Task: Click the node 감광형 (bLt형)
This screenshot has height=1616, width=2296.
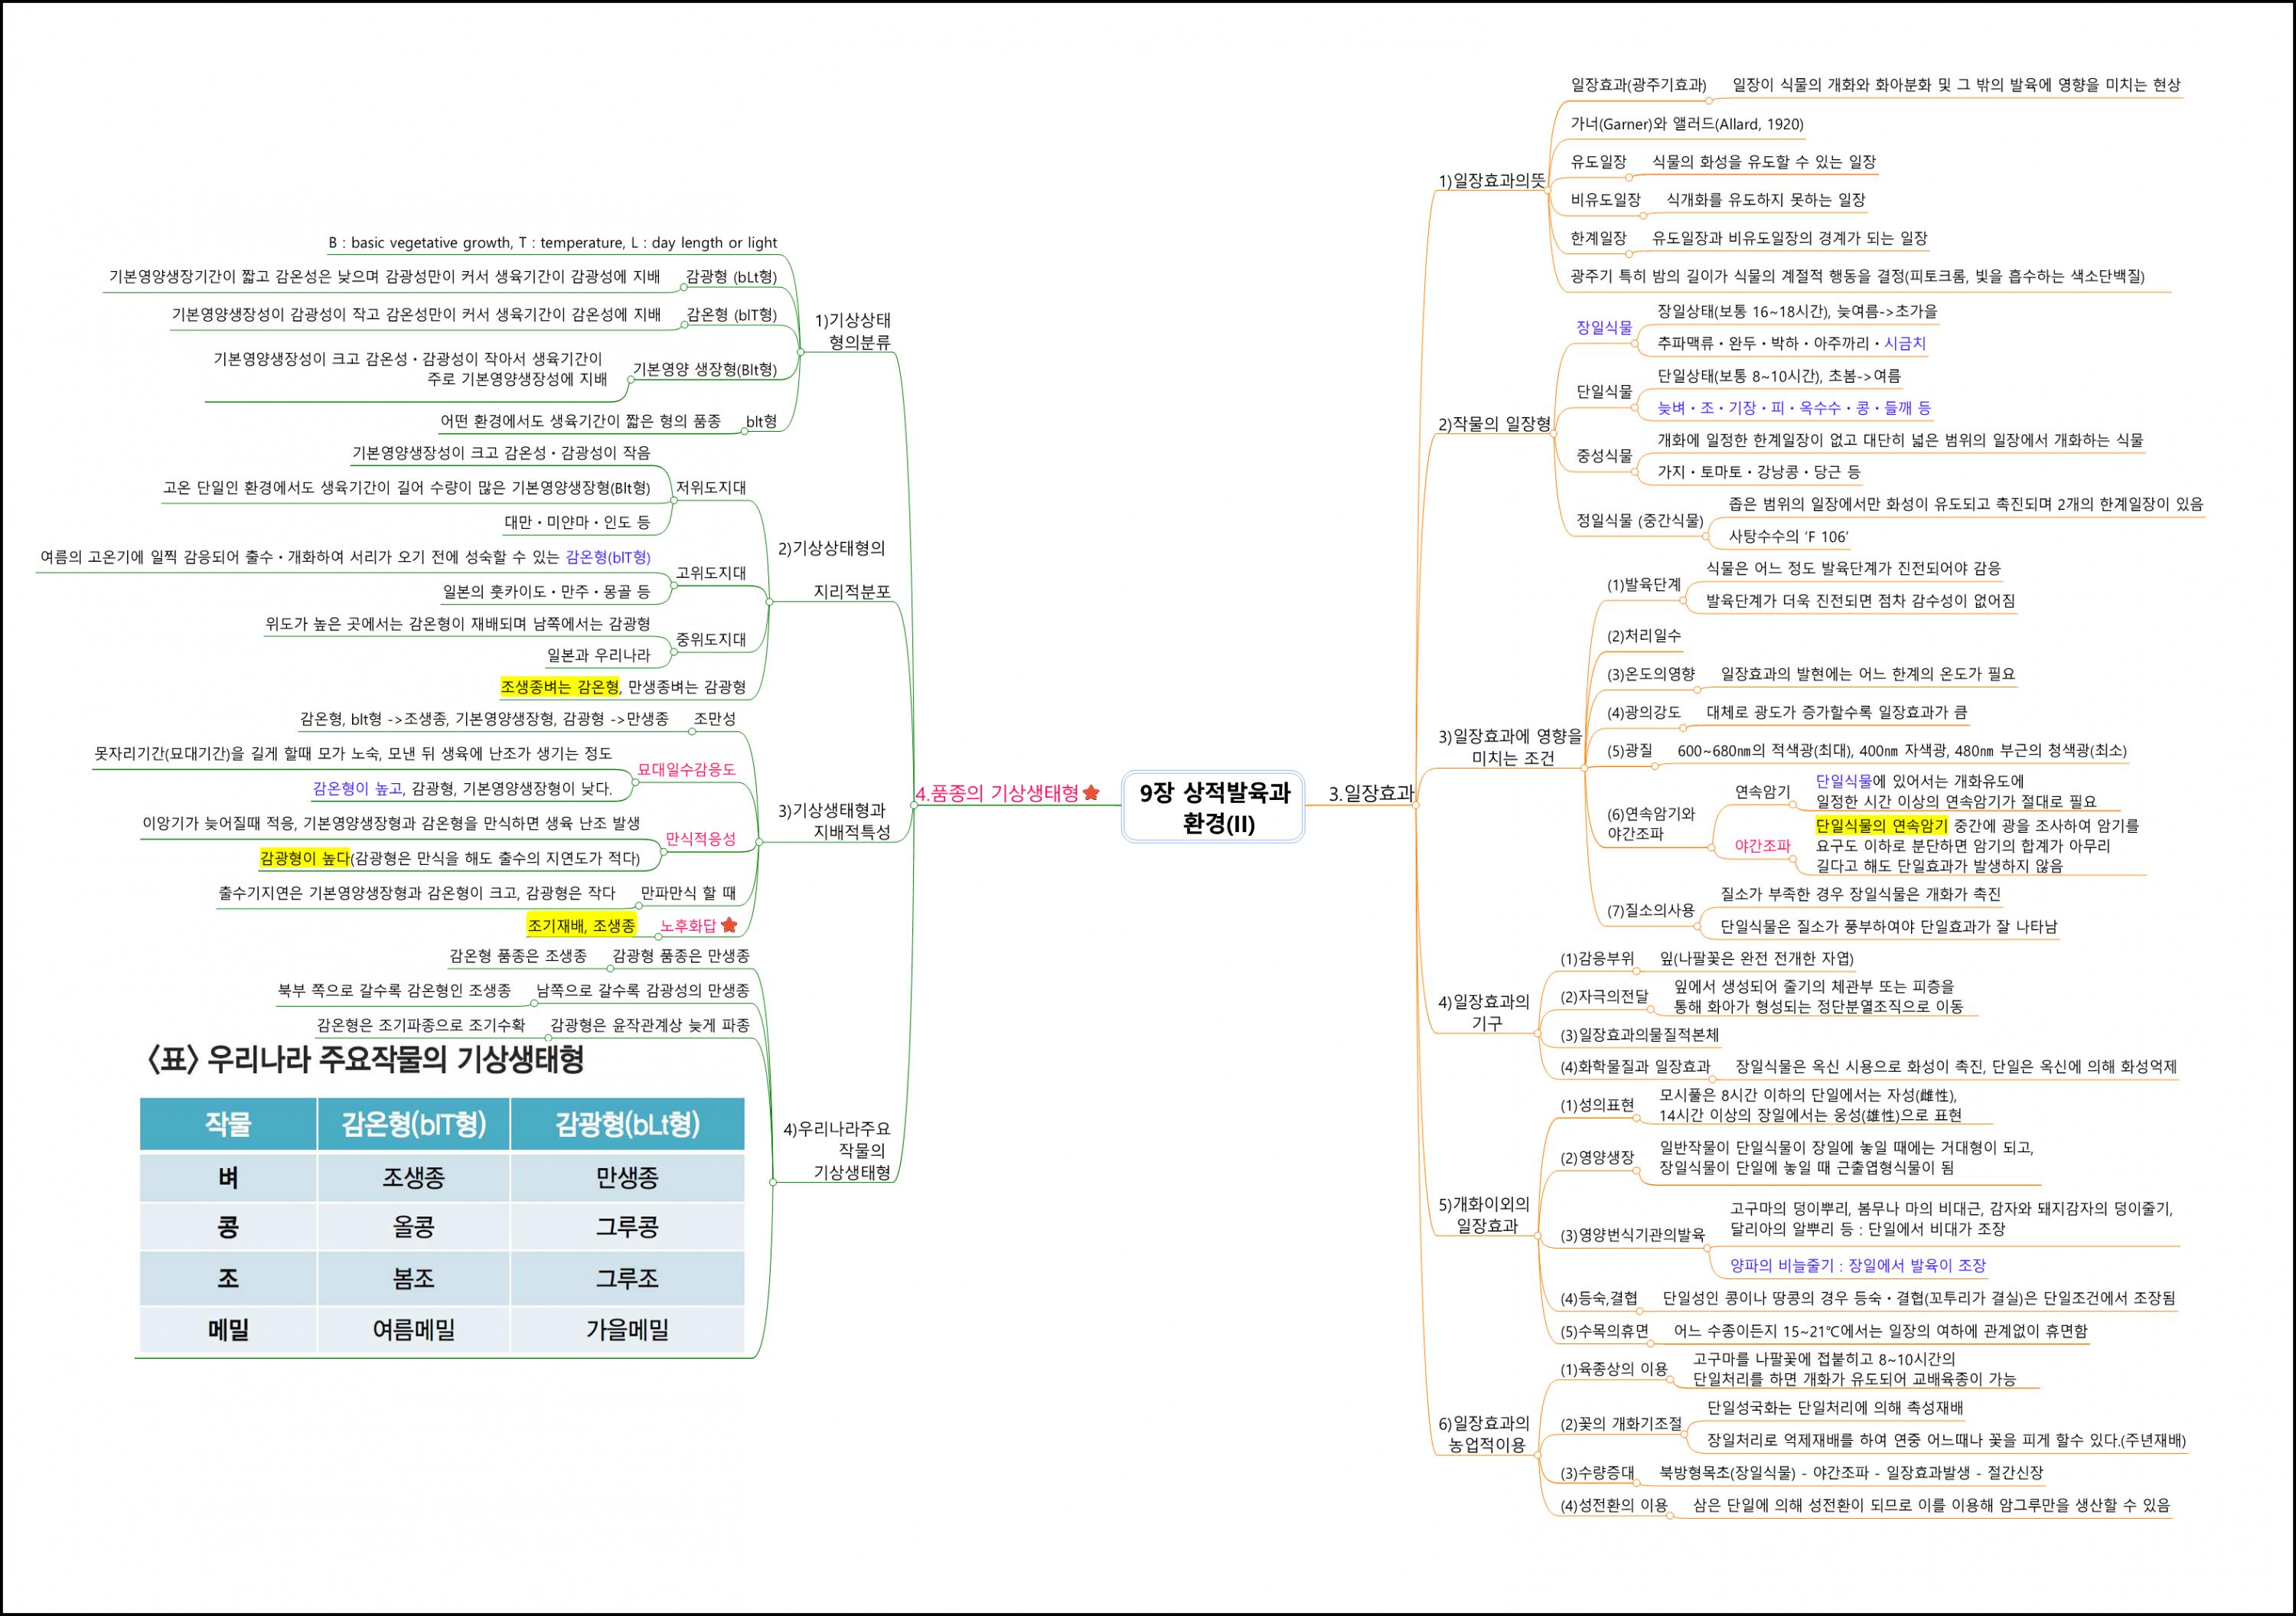Action: [731, 276]
